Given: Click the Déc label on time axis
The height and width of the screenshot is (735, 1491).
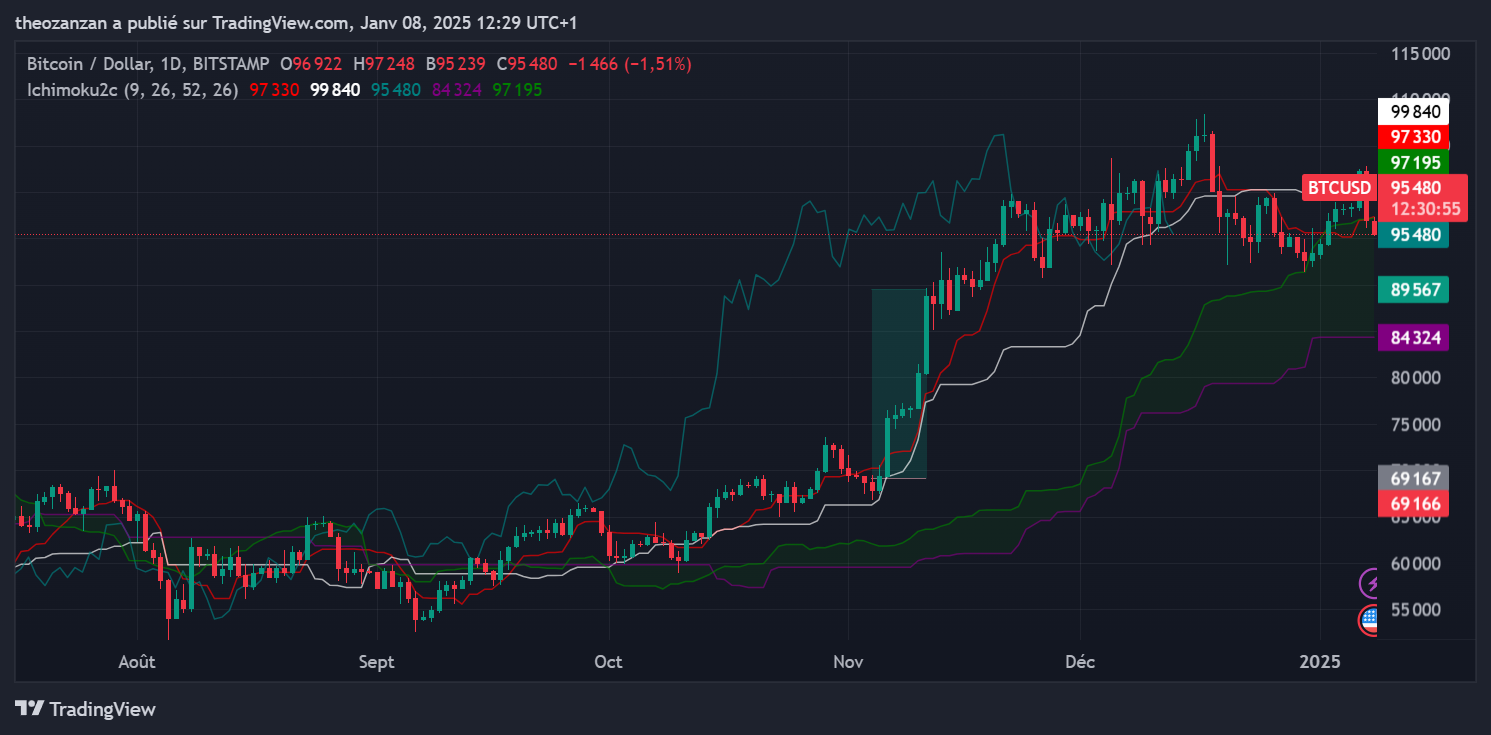Looking at the screenshot, I should (x=1080, y=662).
